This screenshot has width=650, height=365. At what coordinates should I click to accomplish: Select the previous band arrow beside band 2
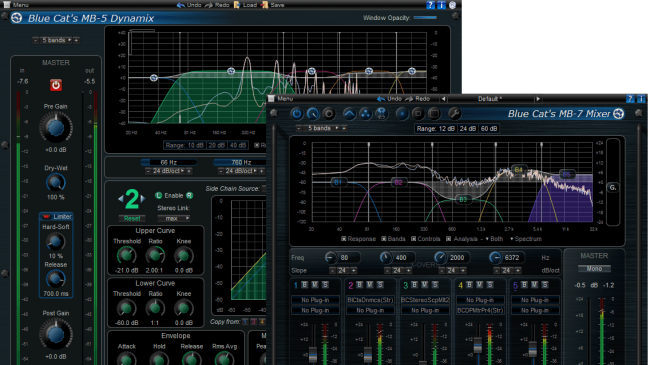pos(121,199)
